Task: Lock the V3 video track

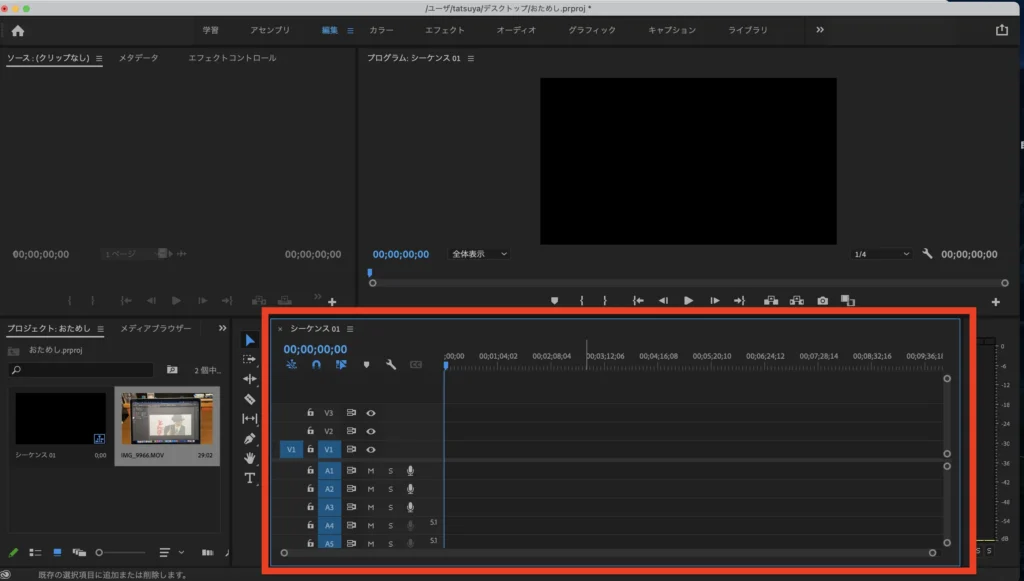Action: click(x=310, y=412)
